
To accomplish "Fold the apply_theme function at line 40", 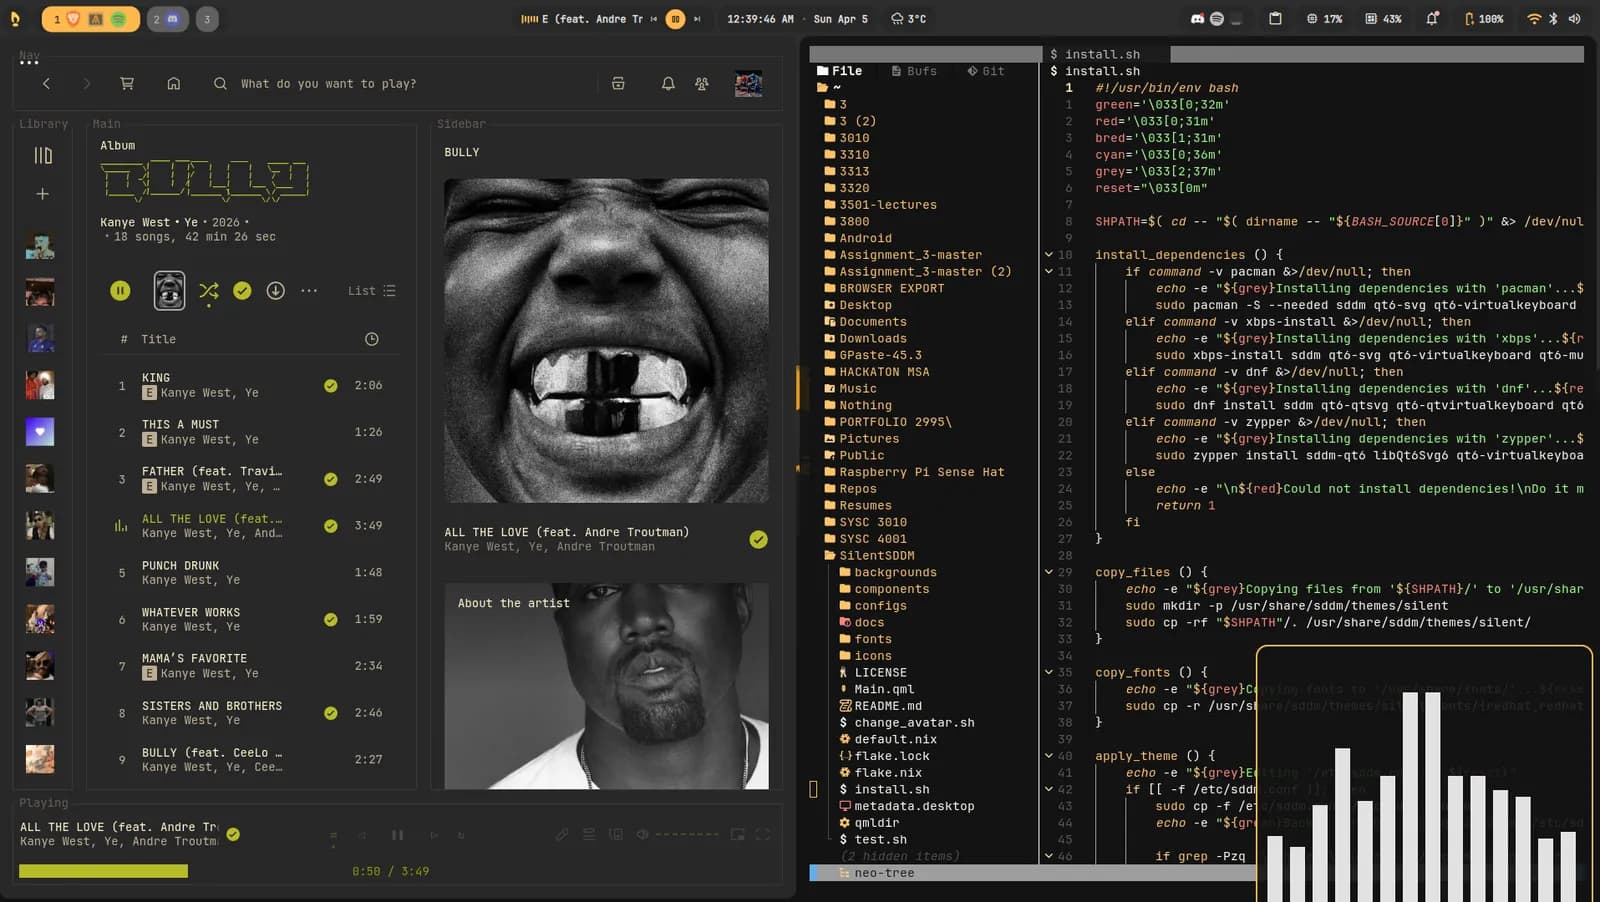I will click(1049, 756).
